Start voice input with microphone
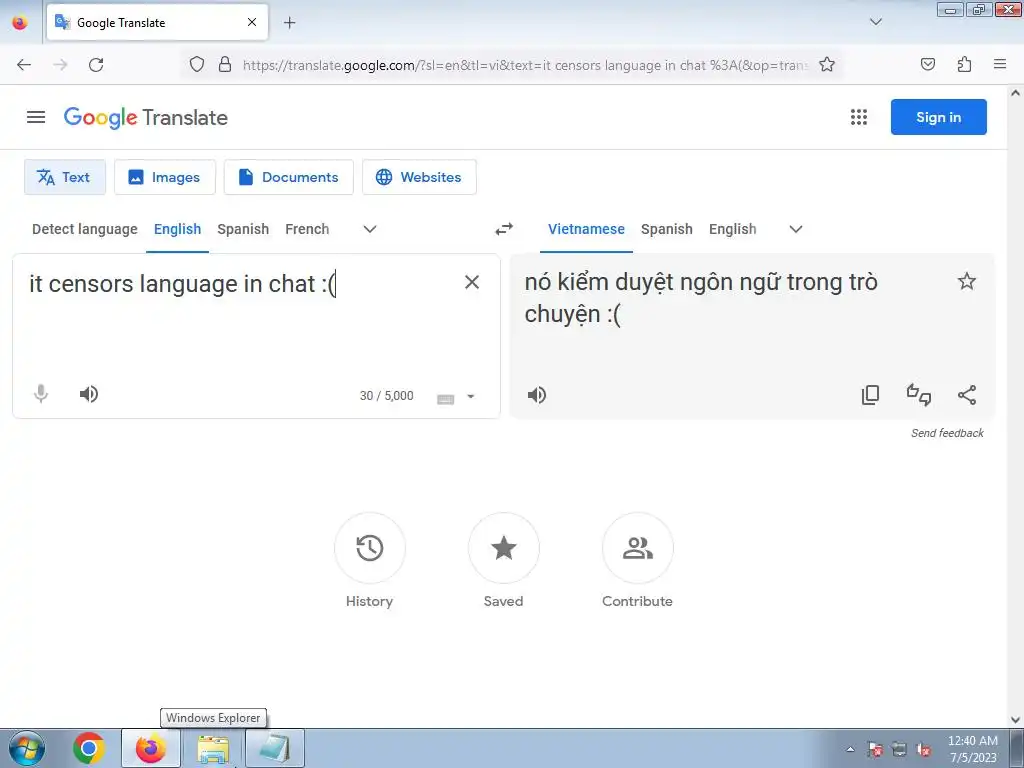 (x=40, y=394)
